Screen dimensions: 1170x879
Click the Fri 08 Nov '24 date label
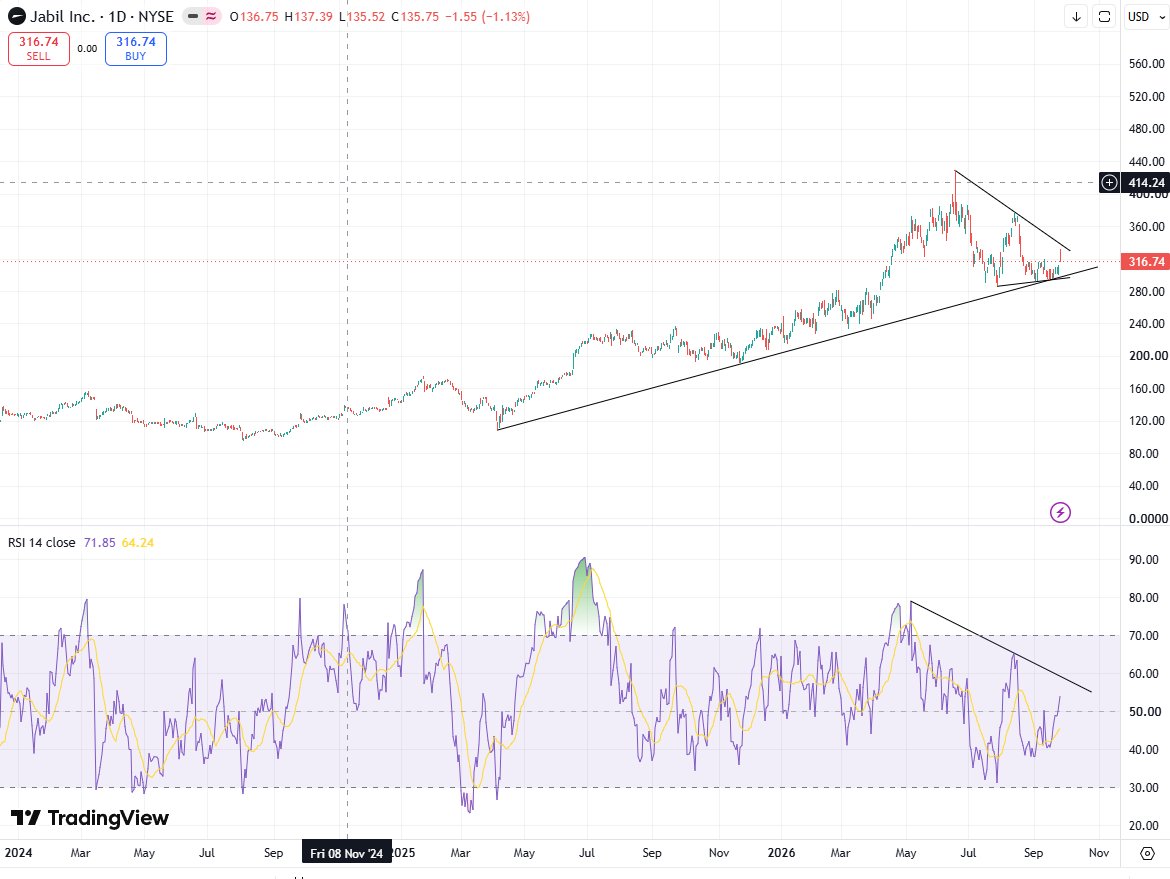point(347,853)
